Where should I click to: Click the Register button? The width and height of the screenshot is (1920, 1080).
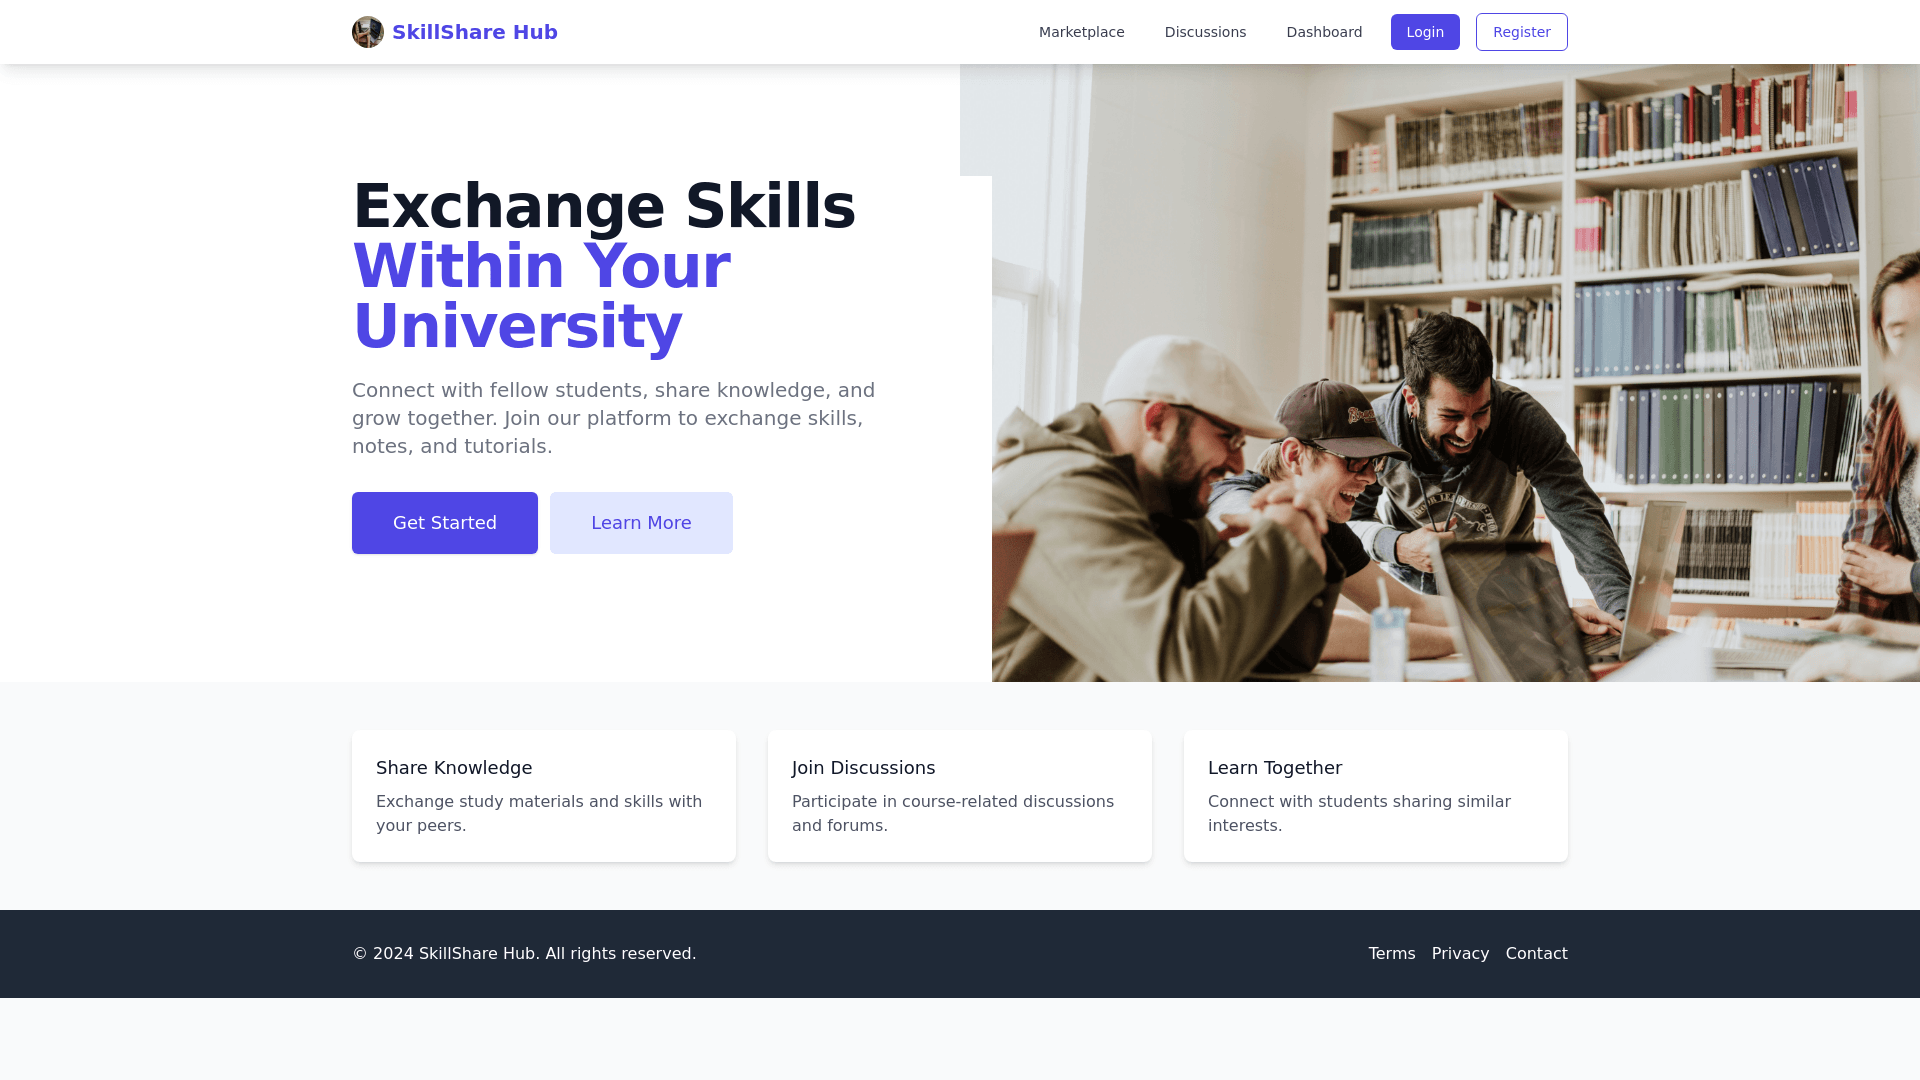[x=1521, y=32]
